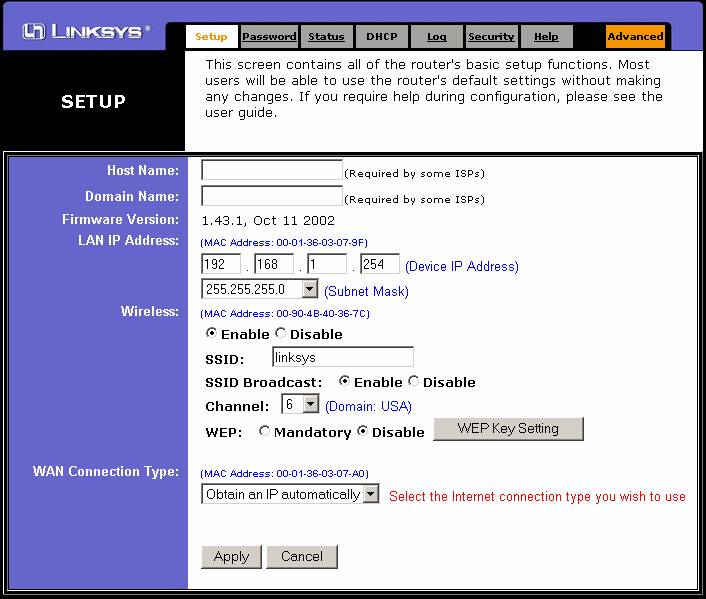
Task: Edit the third LAN IP octet 1
Action: tap(327, 263)
